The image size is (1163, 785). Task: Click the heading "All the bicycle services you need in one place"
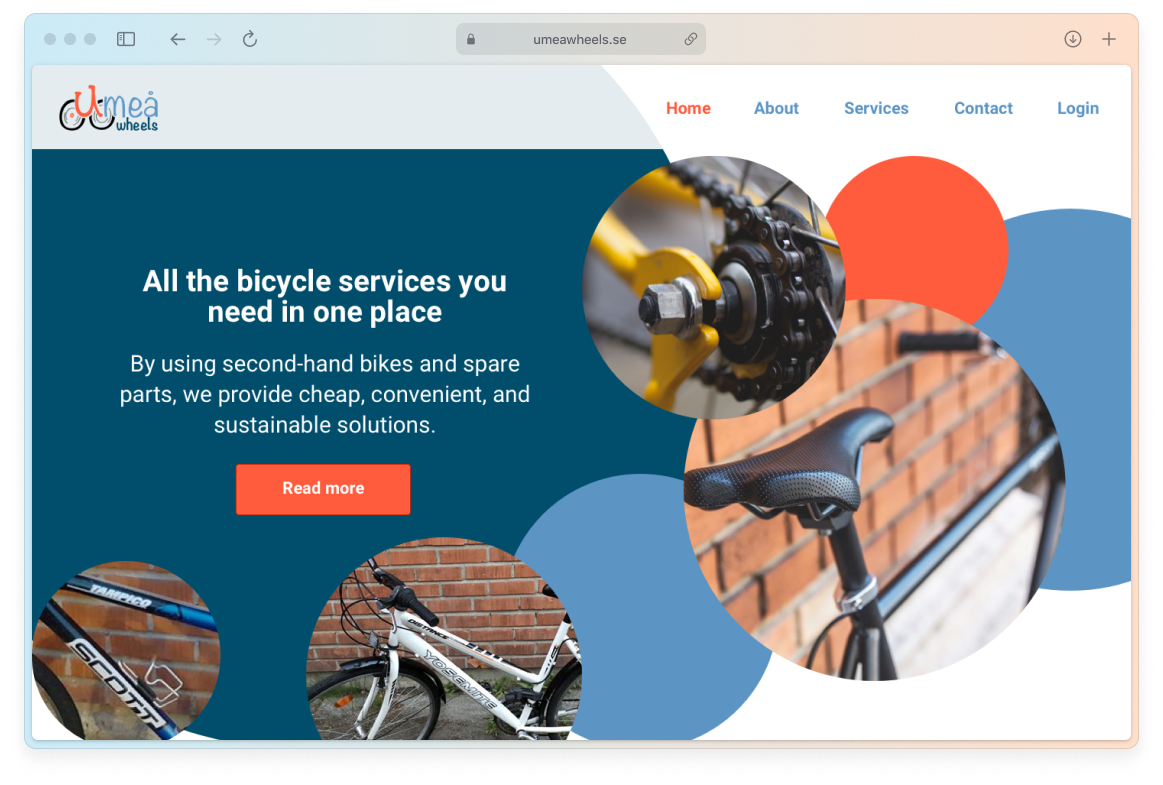pos(325,297)
